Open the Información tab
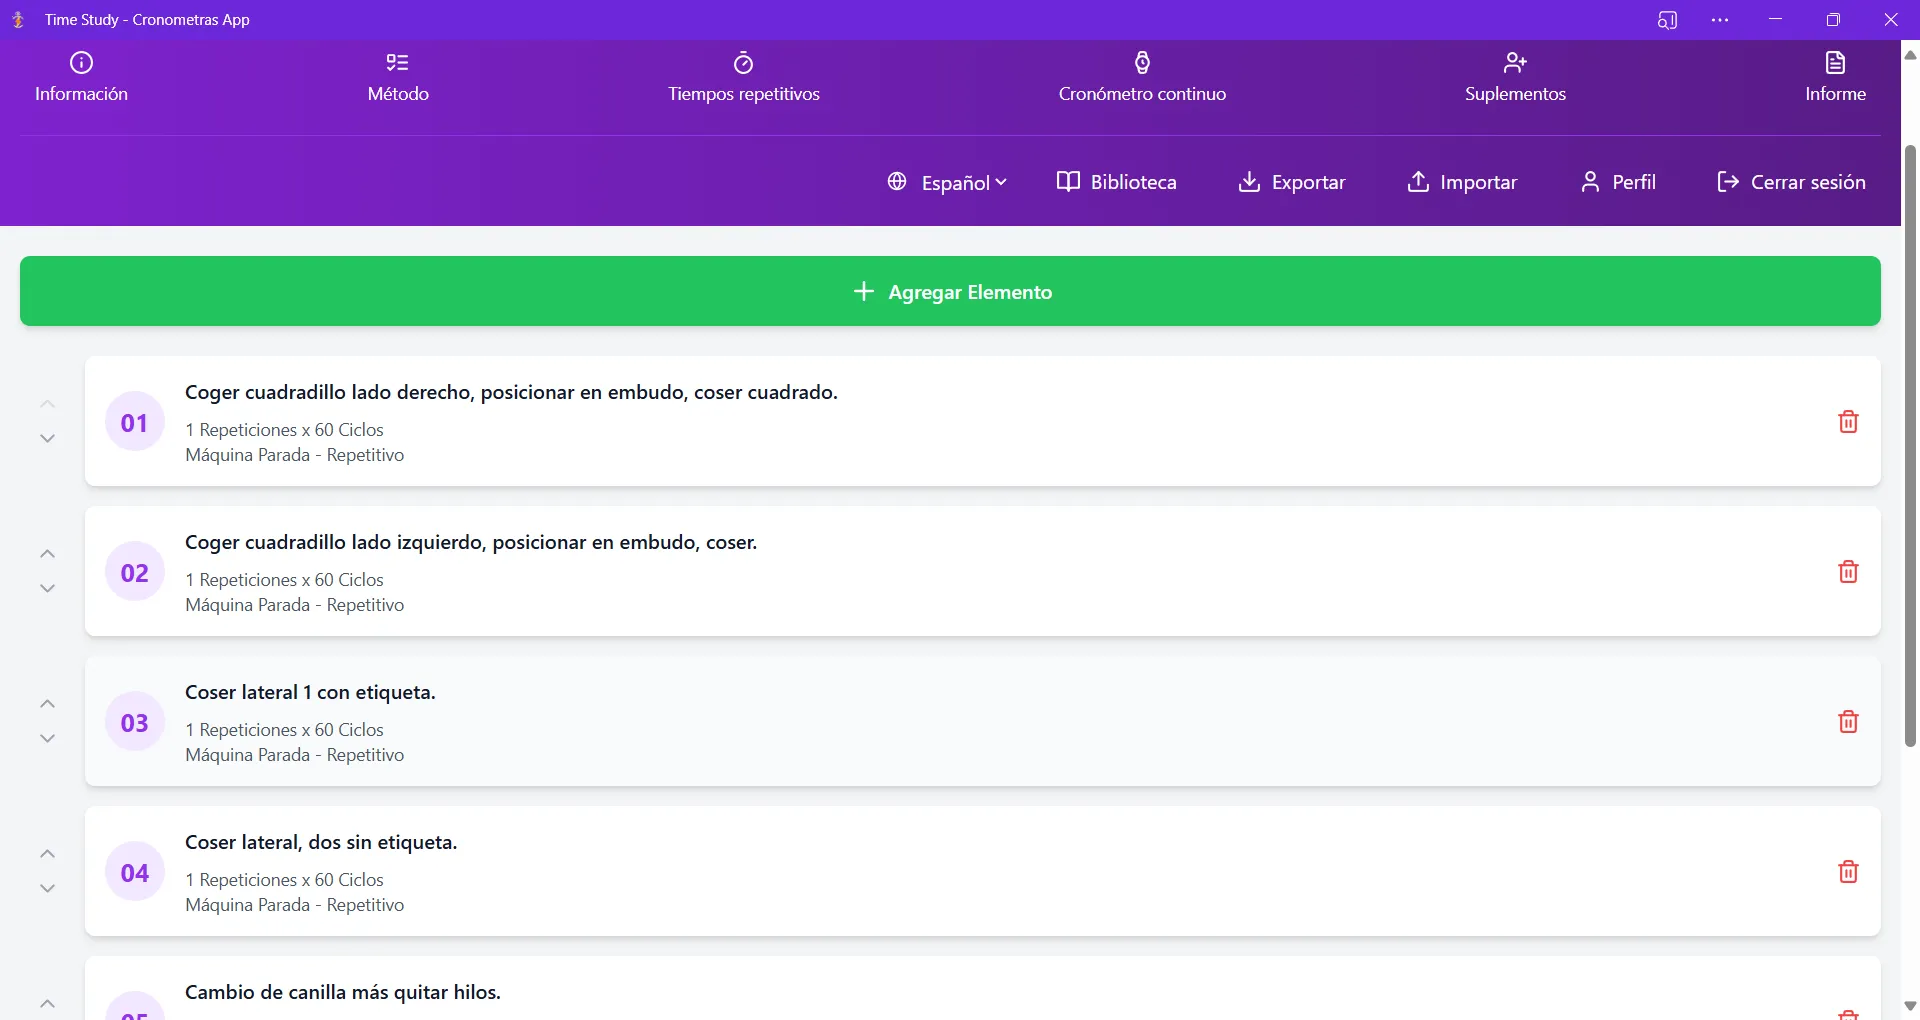1920x1020 pixels. (81, 78)
